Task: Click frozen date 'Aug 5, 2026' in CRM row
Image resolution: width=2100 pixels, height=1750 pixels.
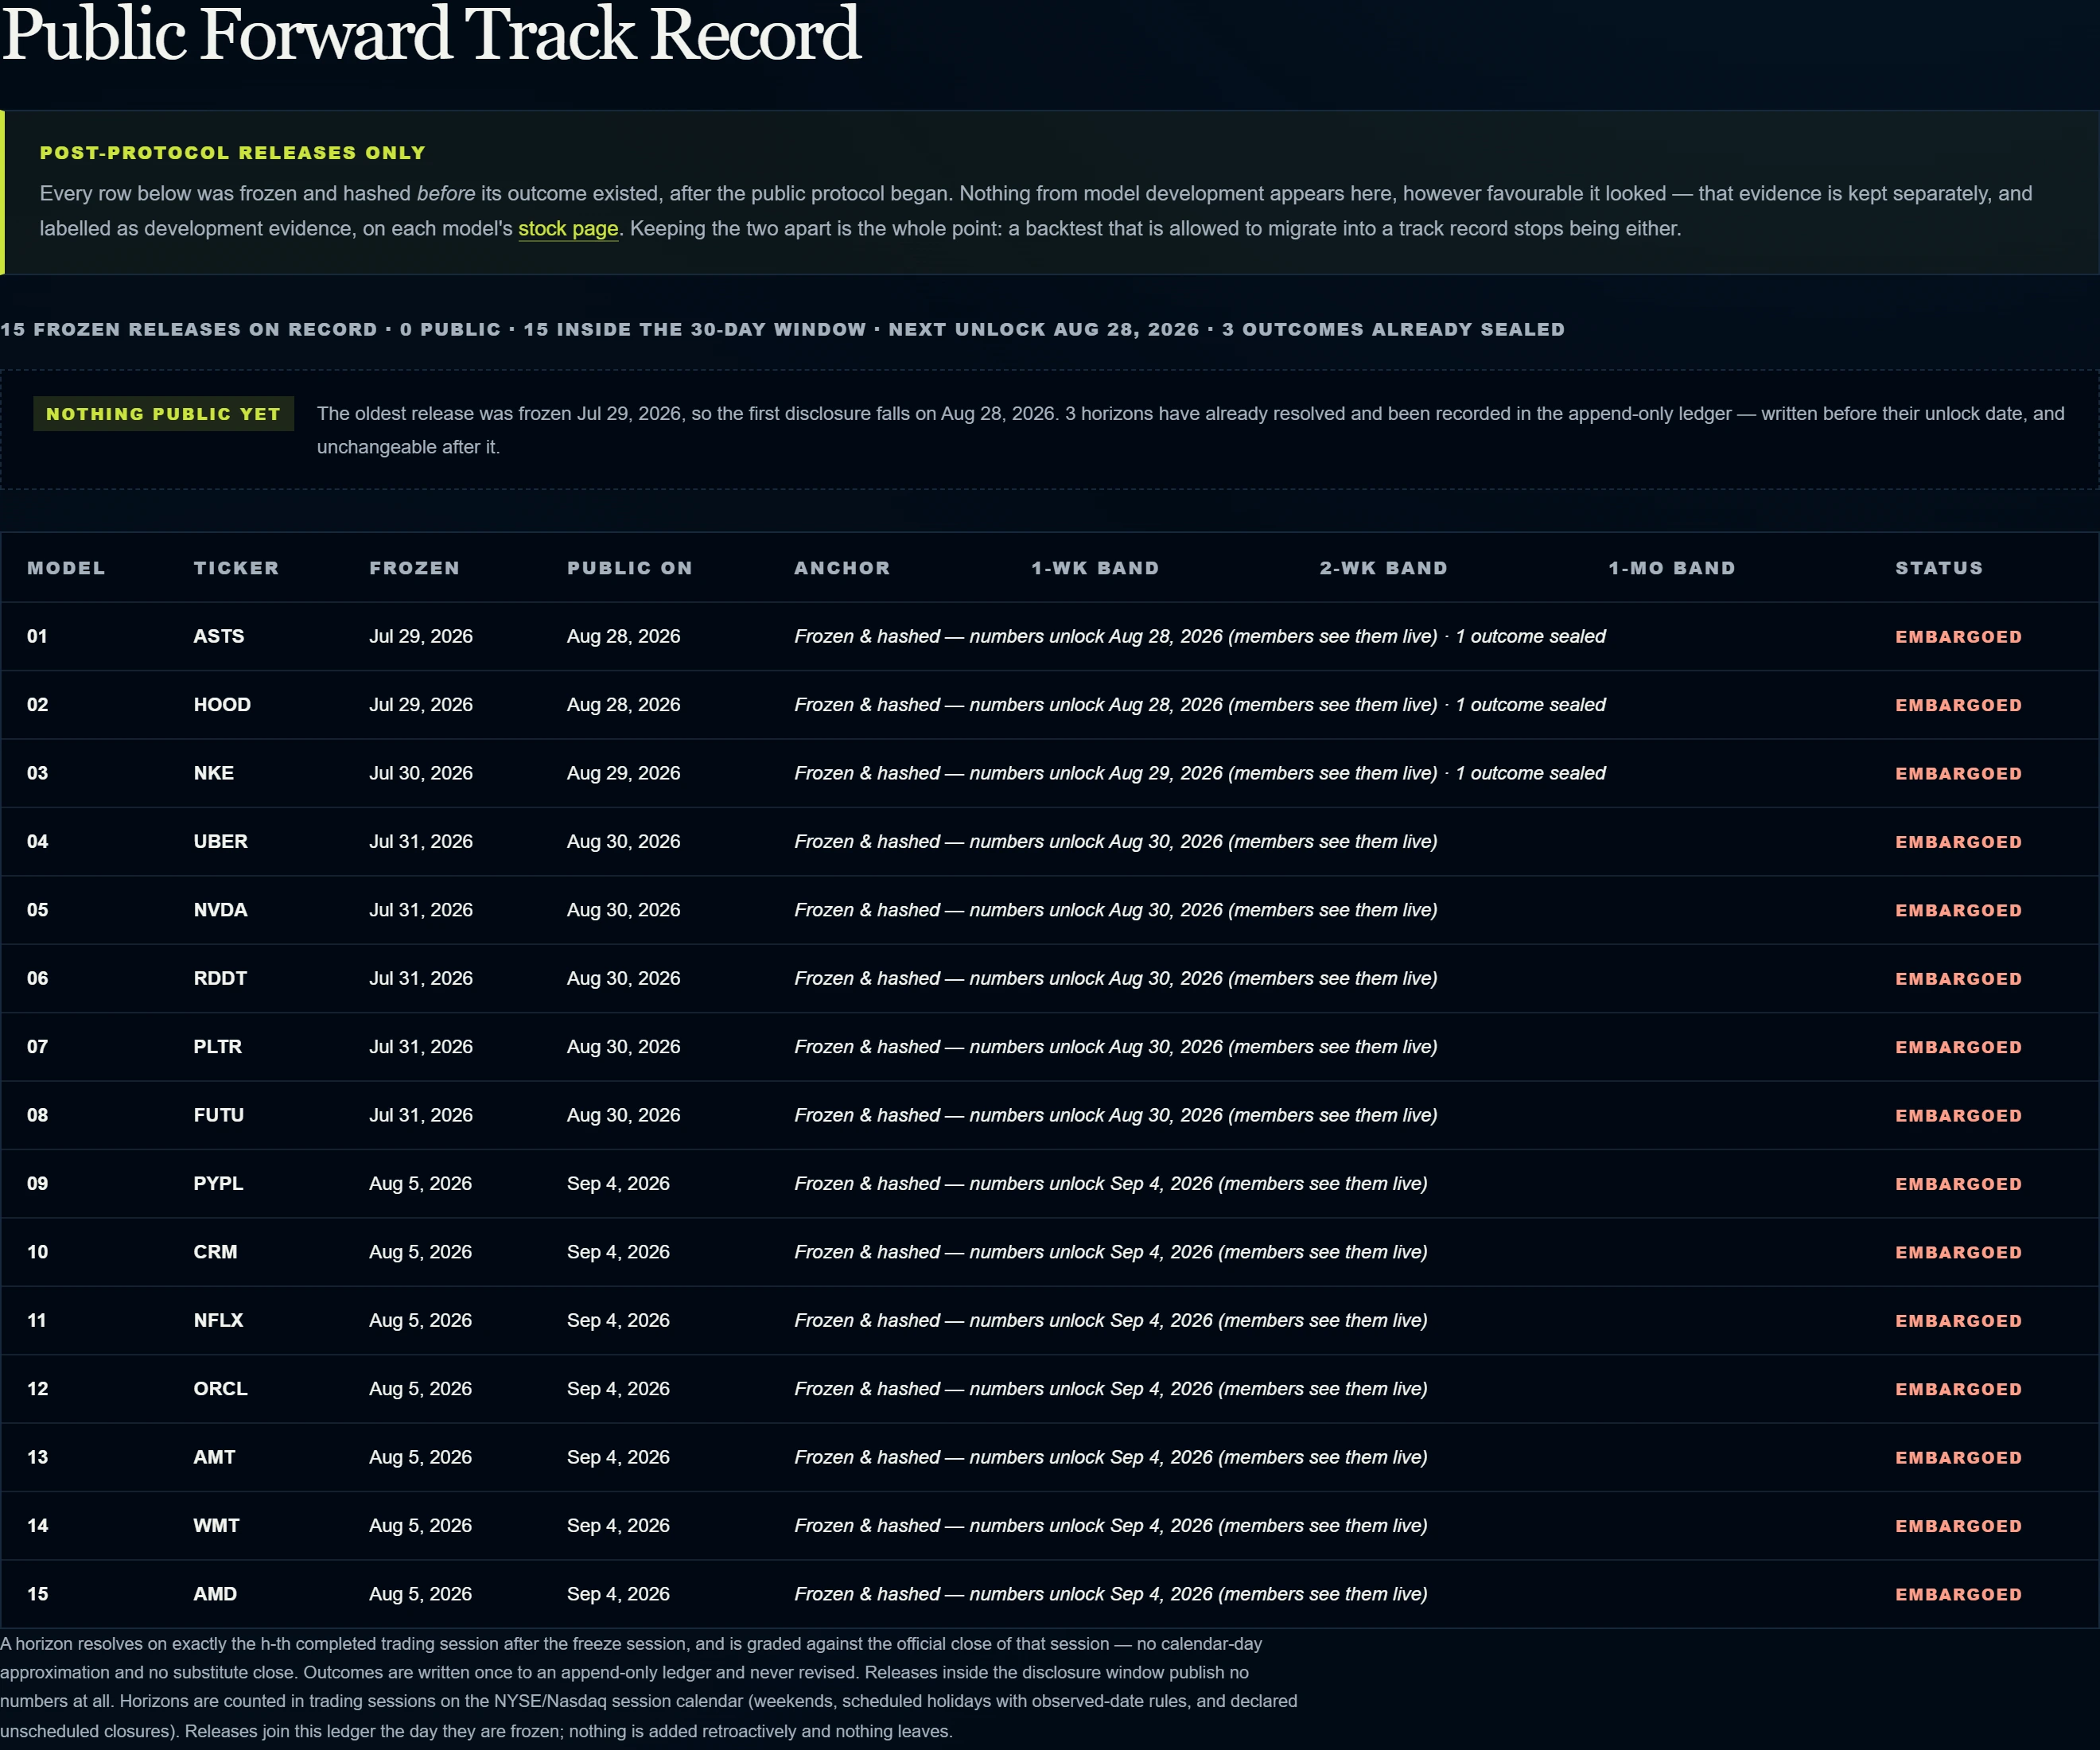Action: click(x=420, y=1252)
